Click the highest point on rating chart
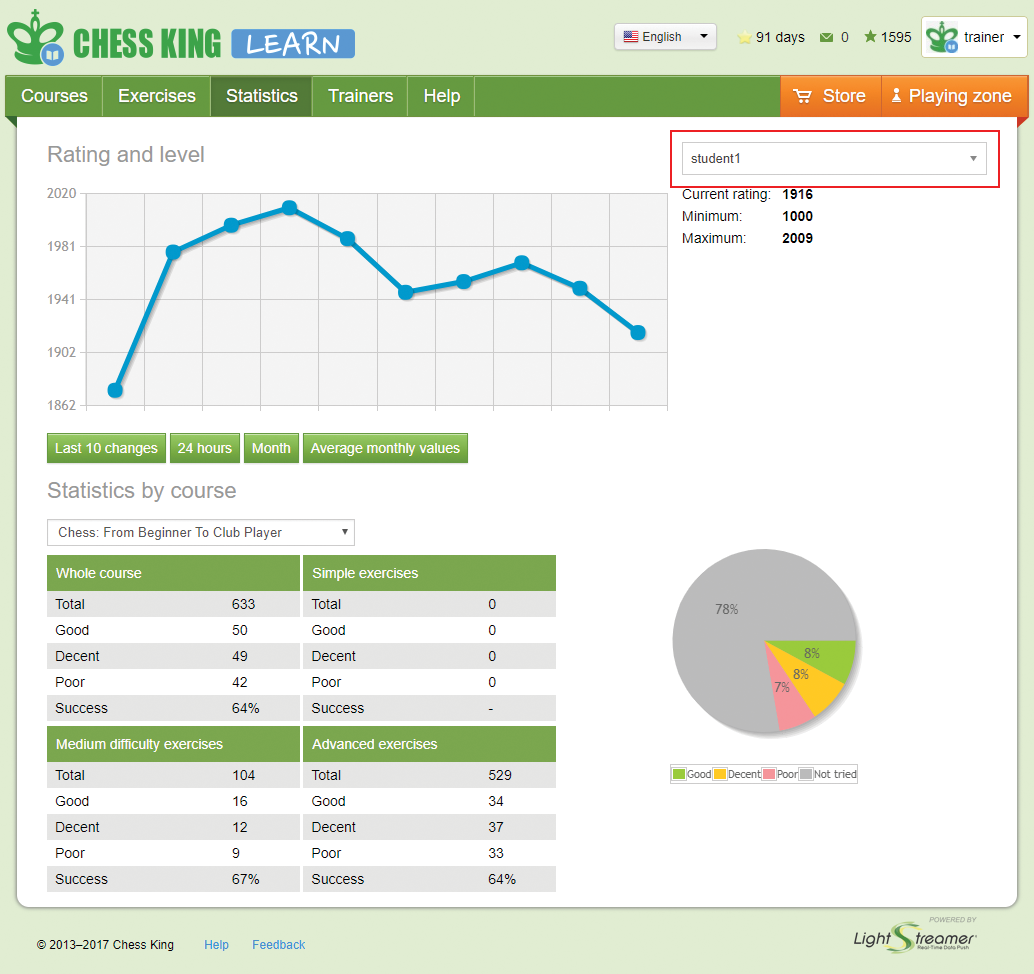 289,208
